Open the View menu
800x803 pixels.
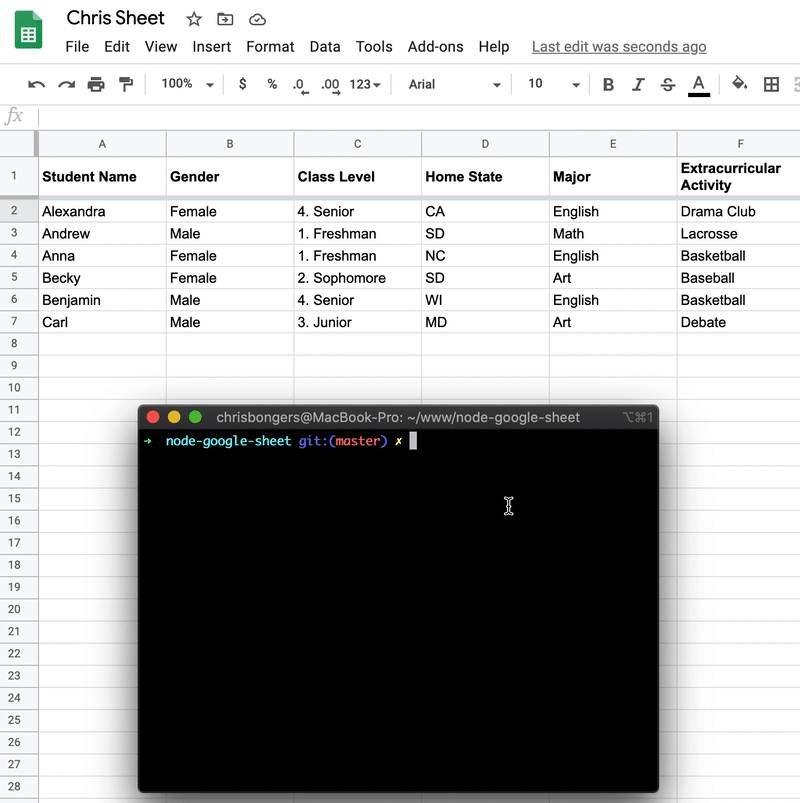[161, 47]
